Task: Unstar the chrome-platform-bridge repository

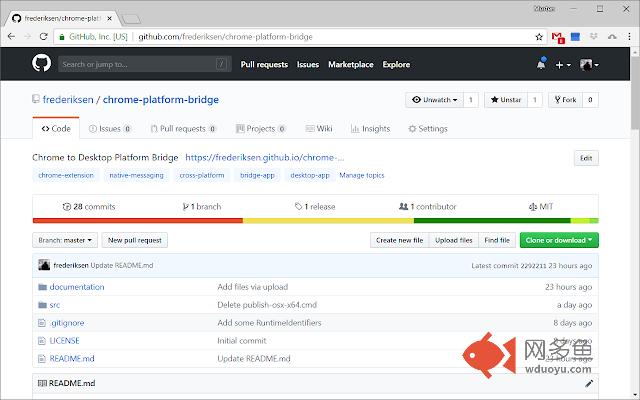Action: pos(505,100)
